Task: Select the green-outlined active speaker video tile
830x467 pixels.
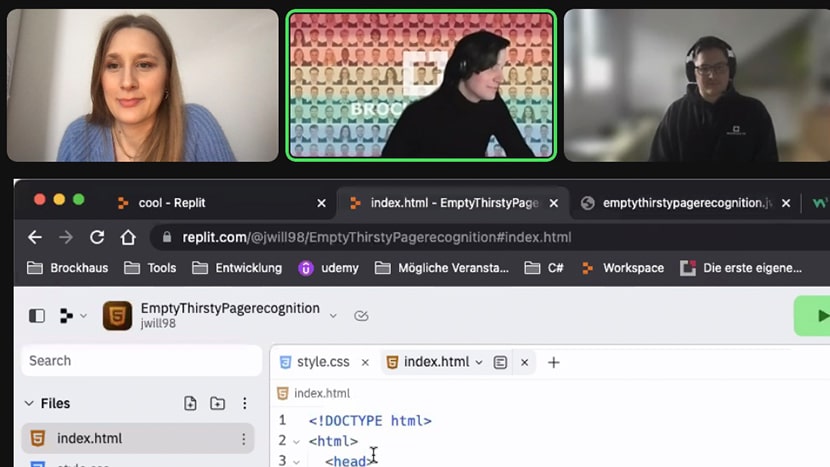Action: tap(421, 85)
